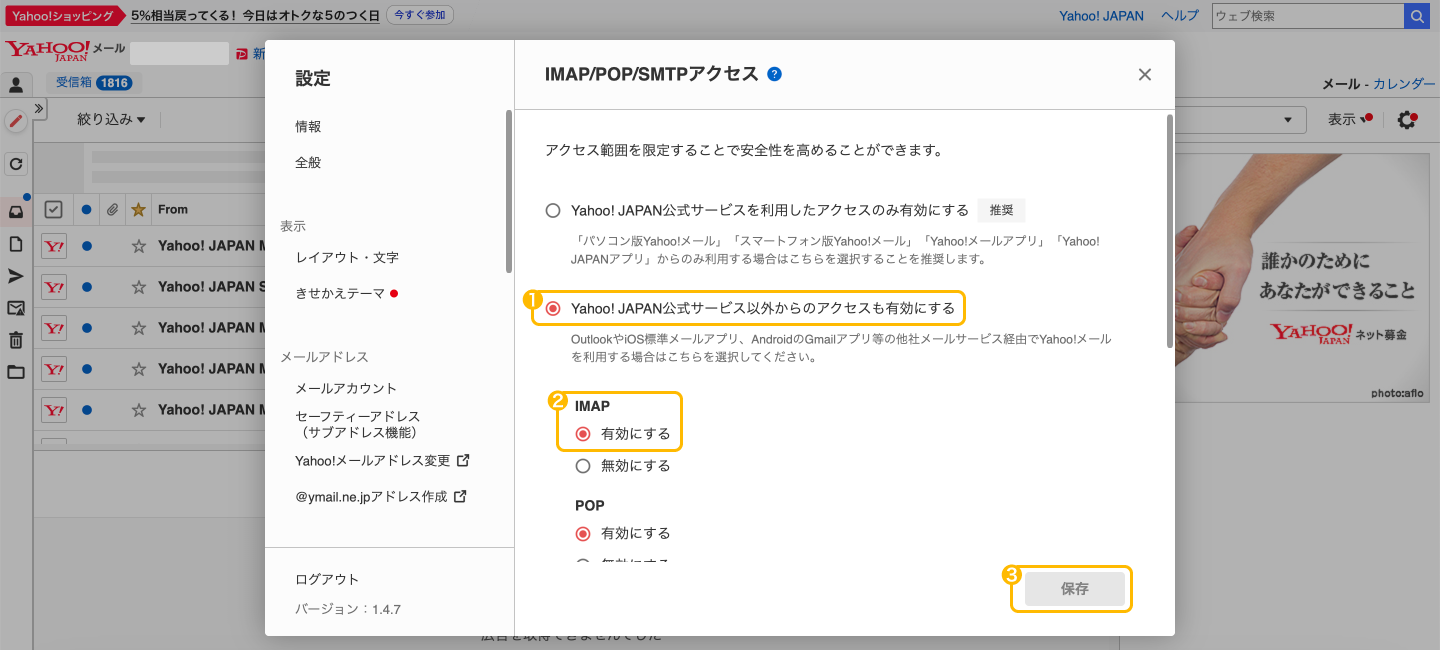The width and height of the screenshot is (1440, 650).
Task: Open メールアカウント settings
Action: click(x=346, y=389)
